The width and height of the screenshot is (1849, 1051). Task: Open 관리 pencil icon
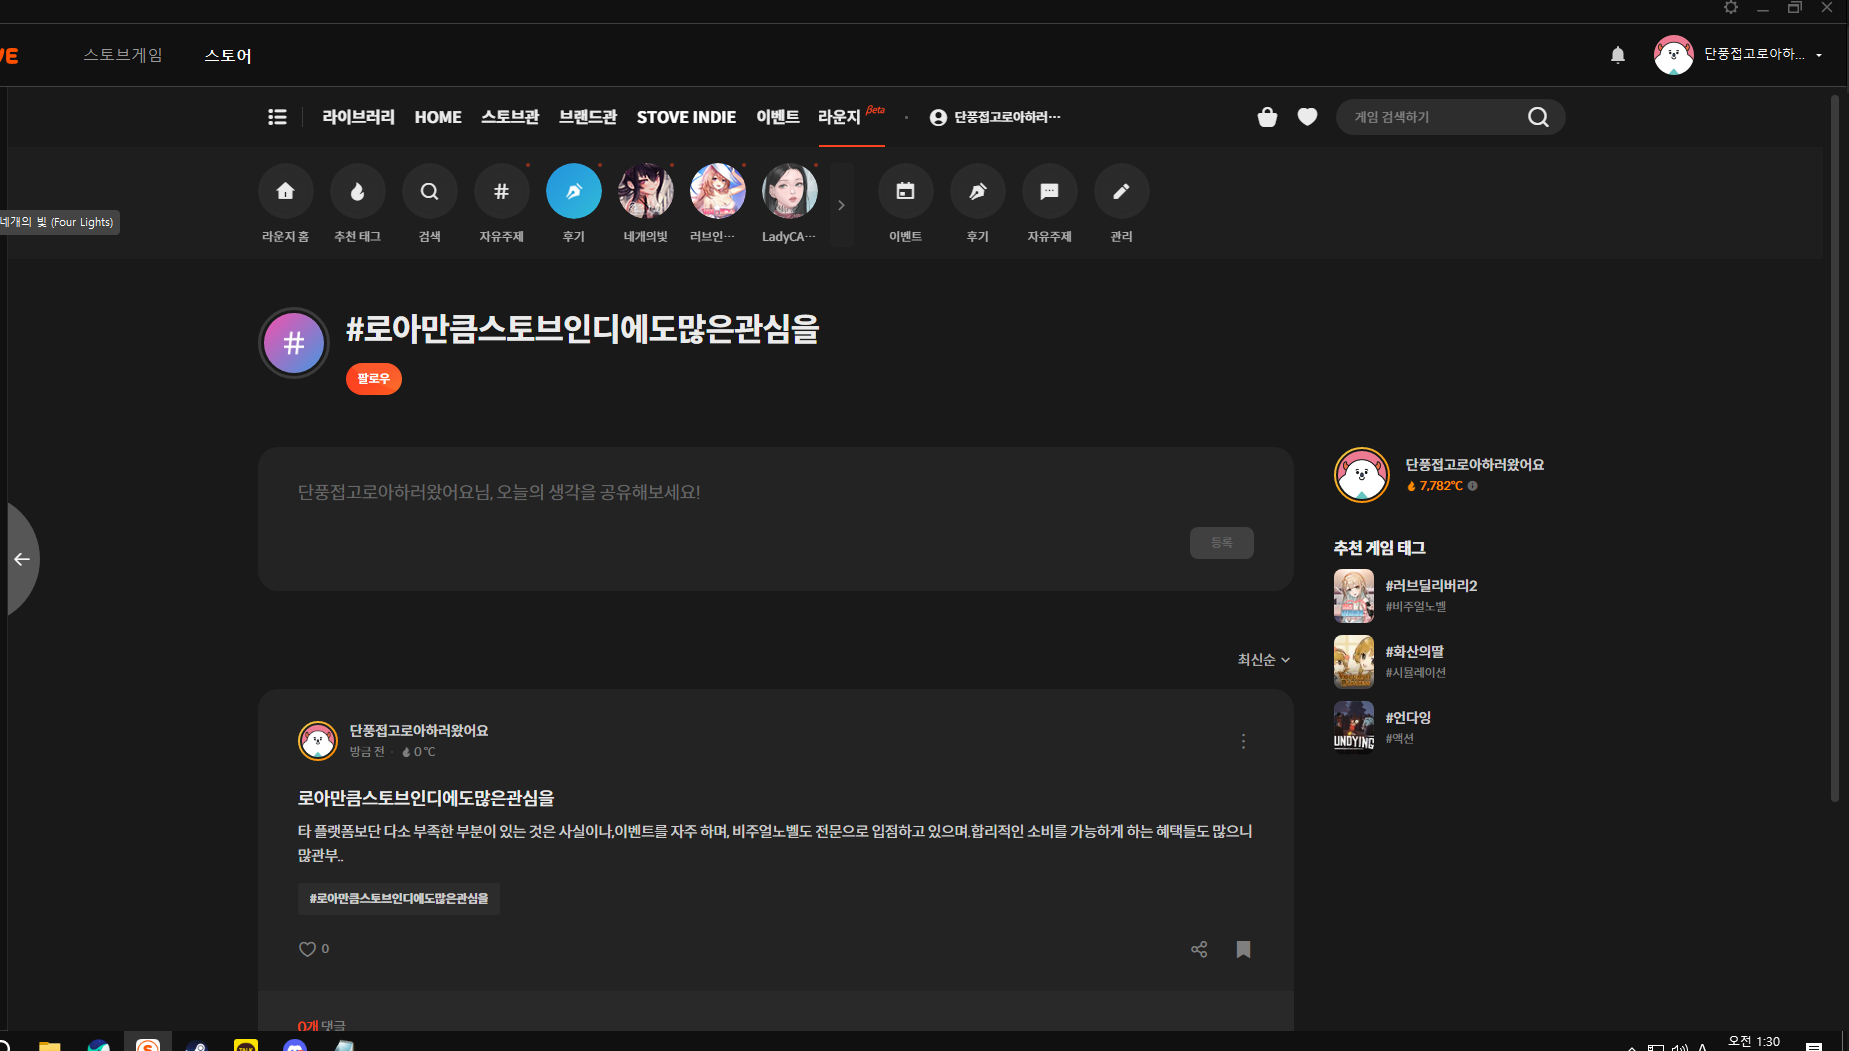pos(1121,191)
